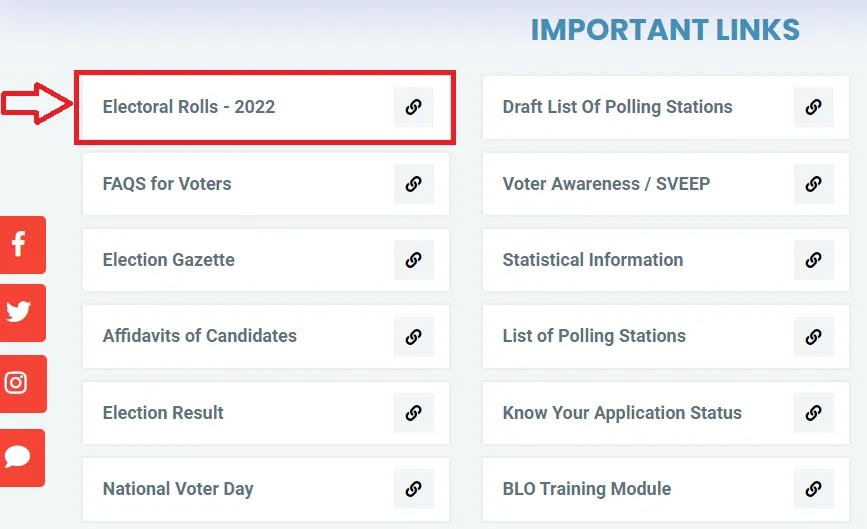This screenshot has height=529, width=867.
Task: Open the chat bubble icon
Action: (22, 458)
